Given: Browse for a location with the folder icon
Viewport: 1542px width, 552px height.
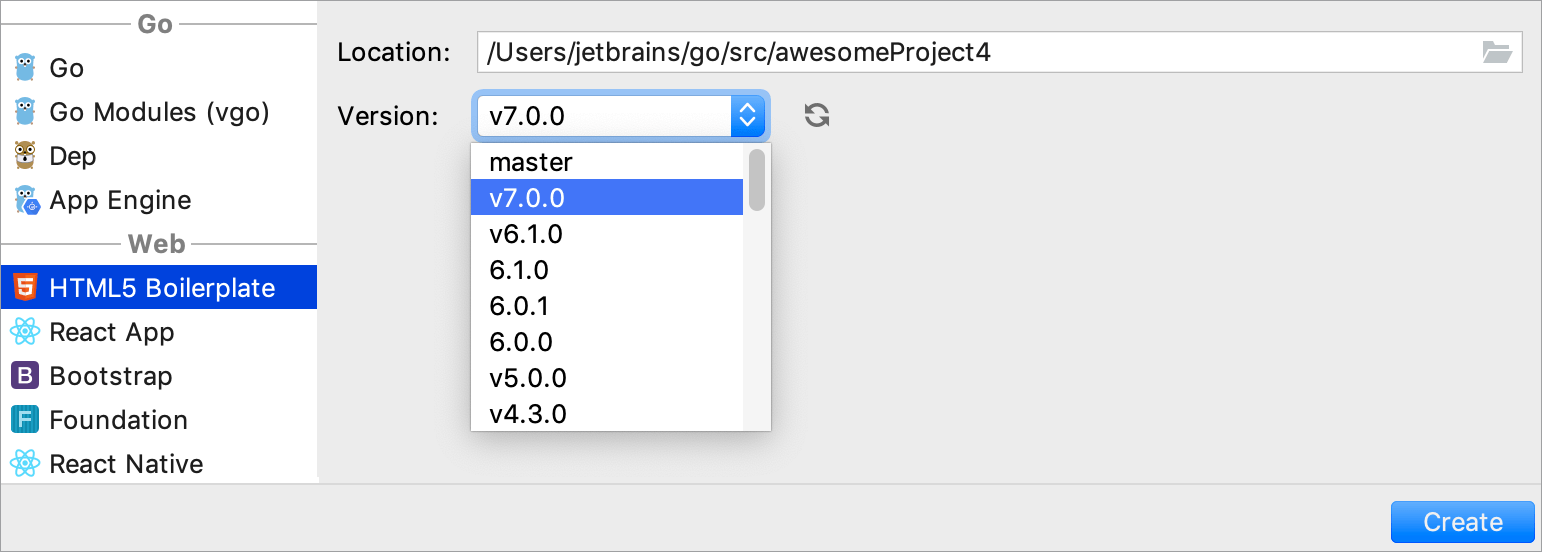Looking at the screenshot, I should (1496, 52).
